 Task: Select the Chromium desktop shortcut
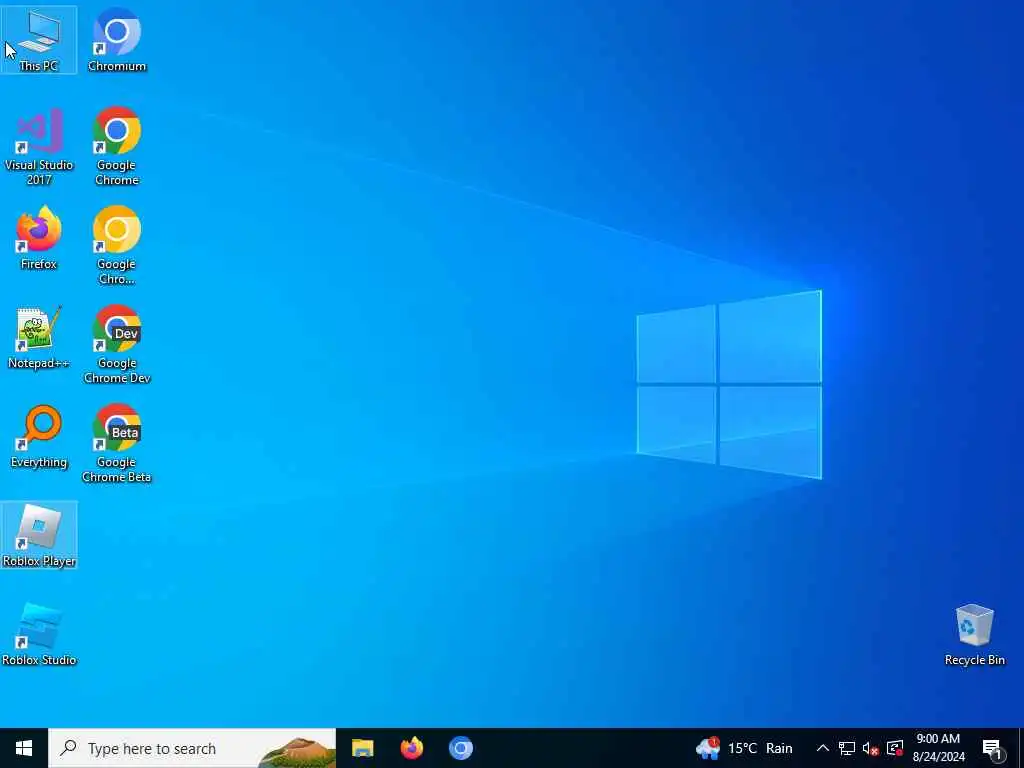pos(117,40)
